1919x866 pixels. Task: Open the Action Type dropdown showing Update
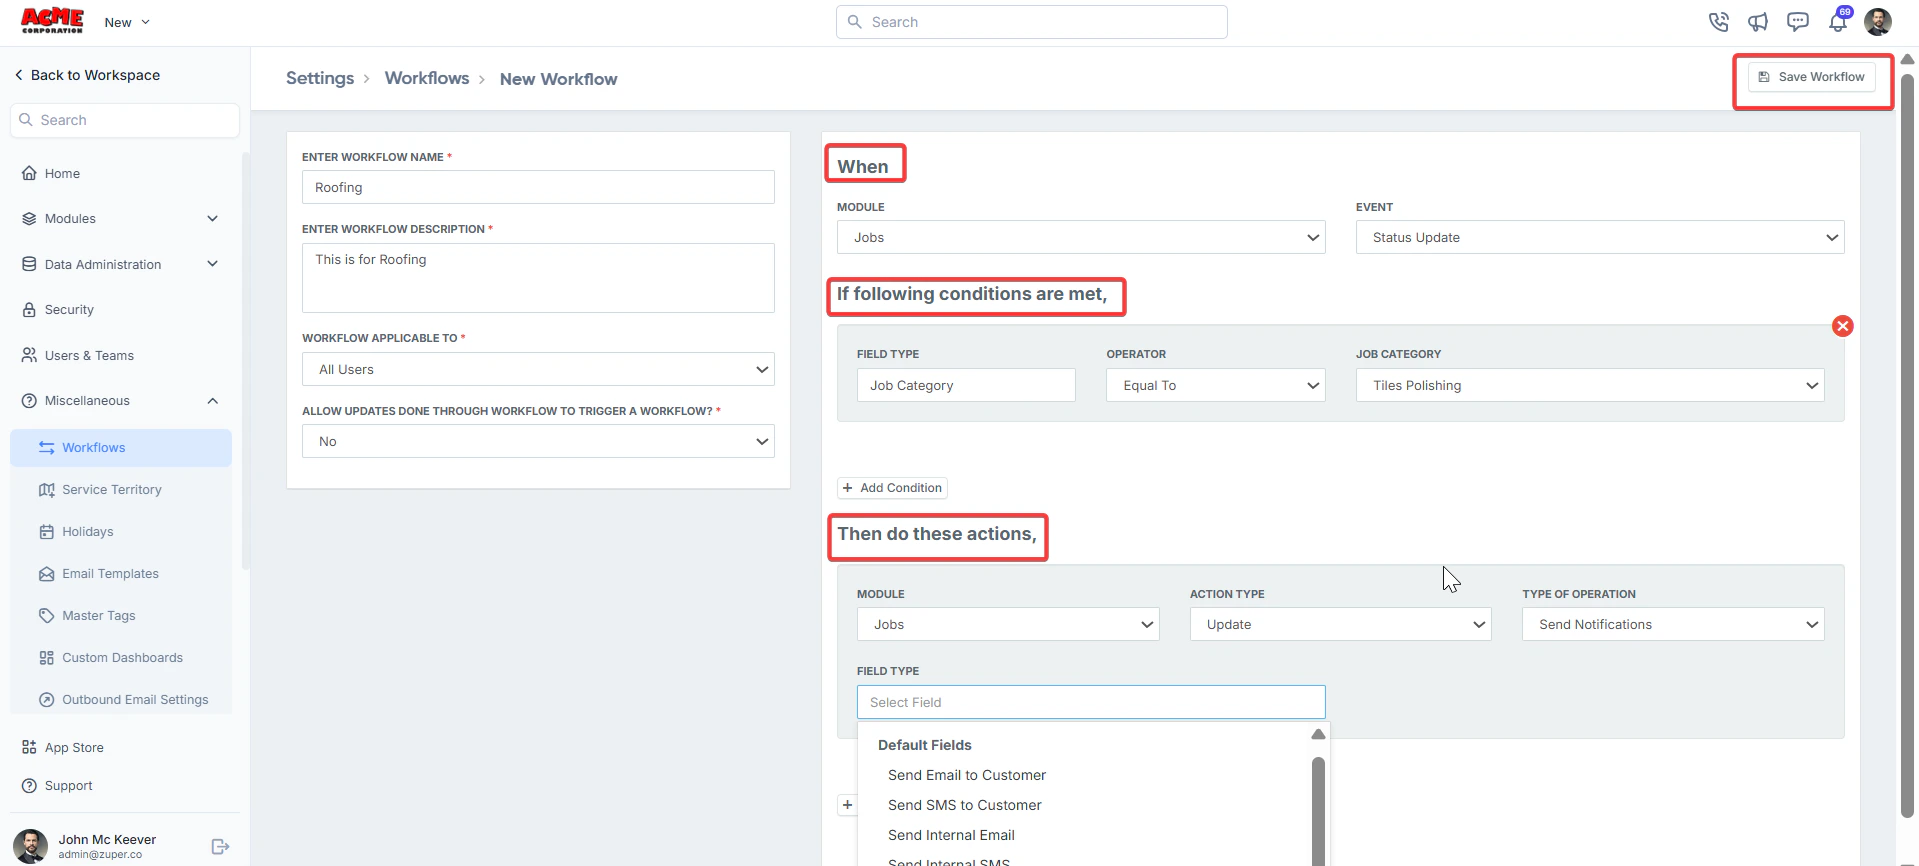[1340, 624]
